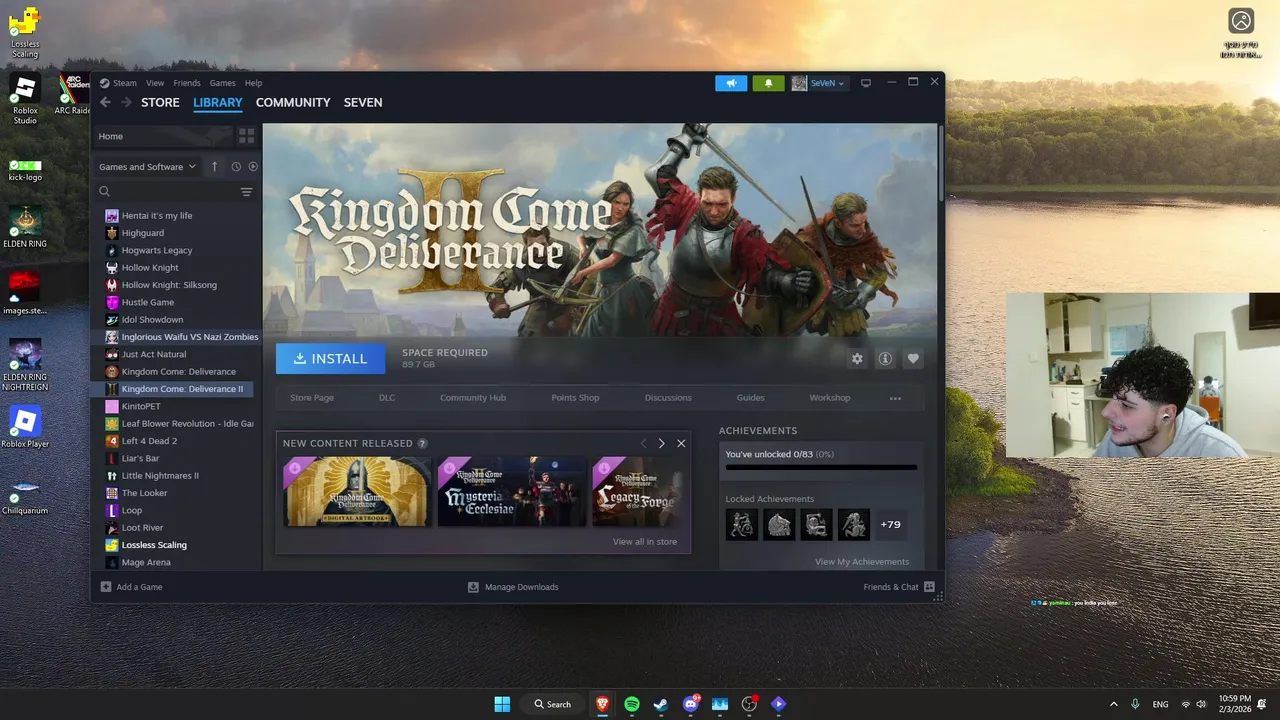Open the Discussions link
The image size is (1280, 720).
click(668, 398)
